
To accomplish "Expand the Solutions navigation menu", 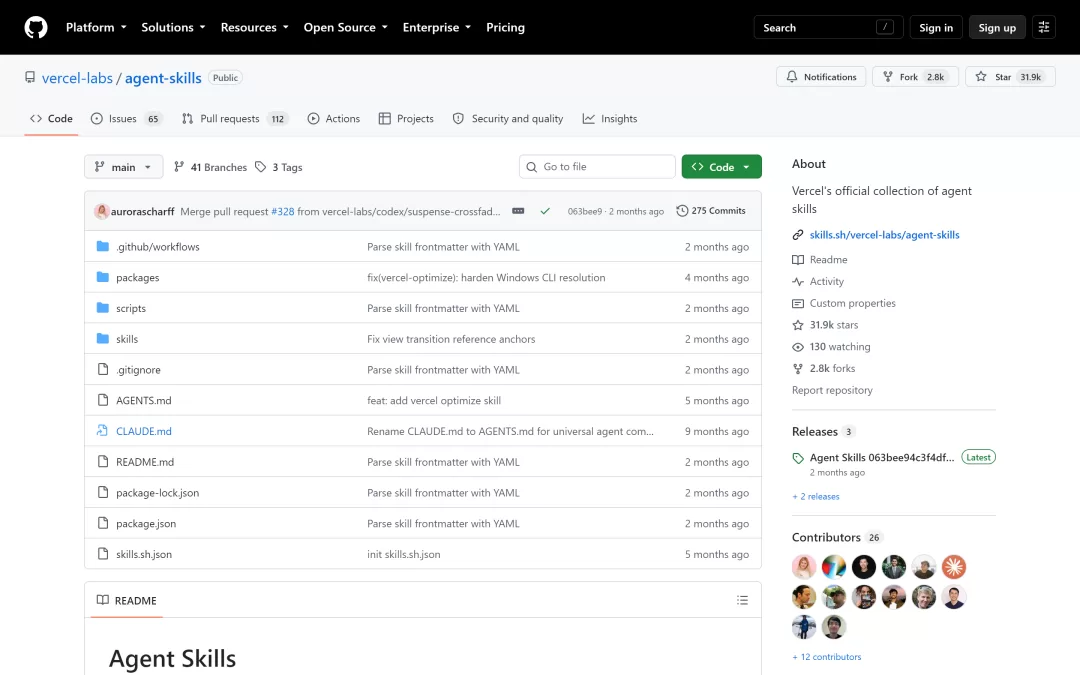I will tap(174, 28).
